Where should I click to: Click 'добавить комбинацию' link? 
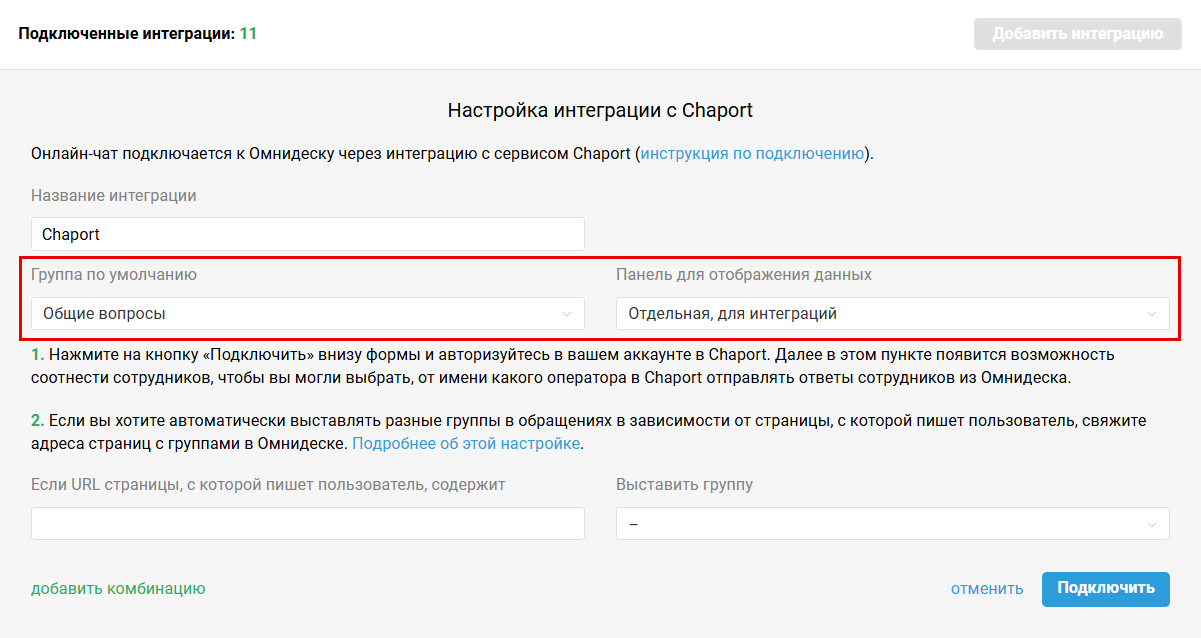click(x=118, y=588)
